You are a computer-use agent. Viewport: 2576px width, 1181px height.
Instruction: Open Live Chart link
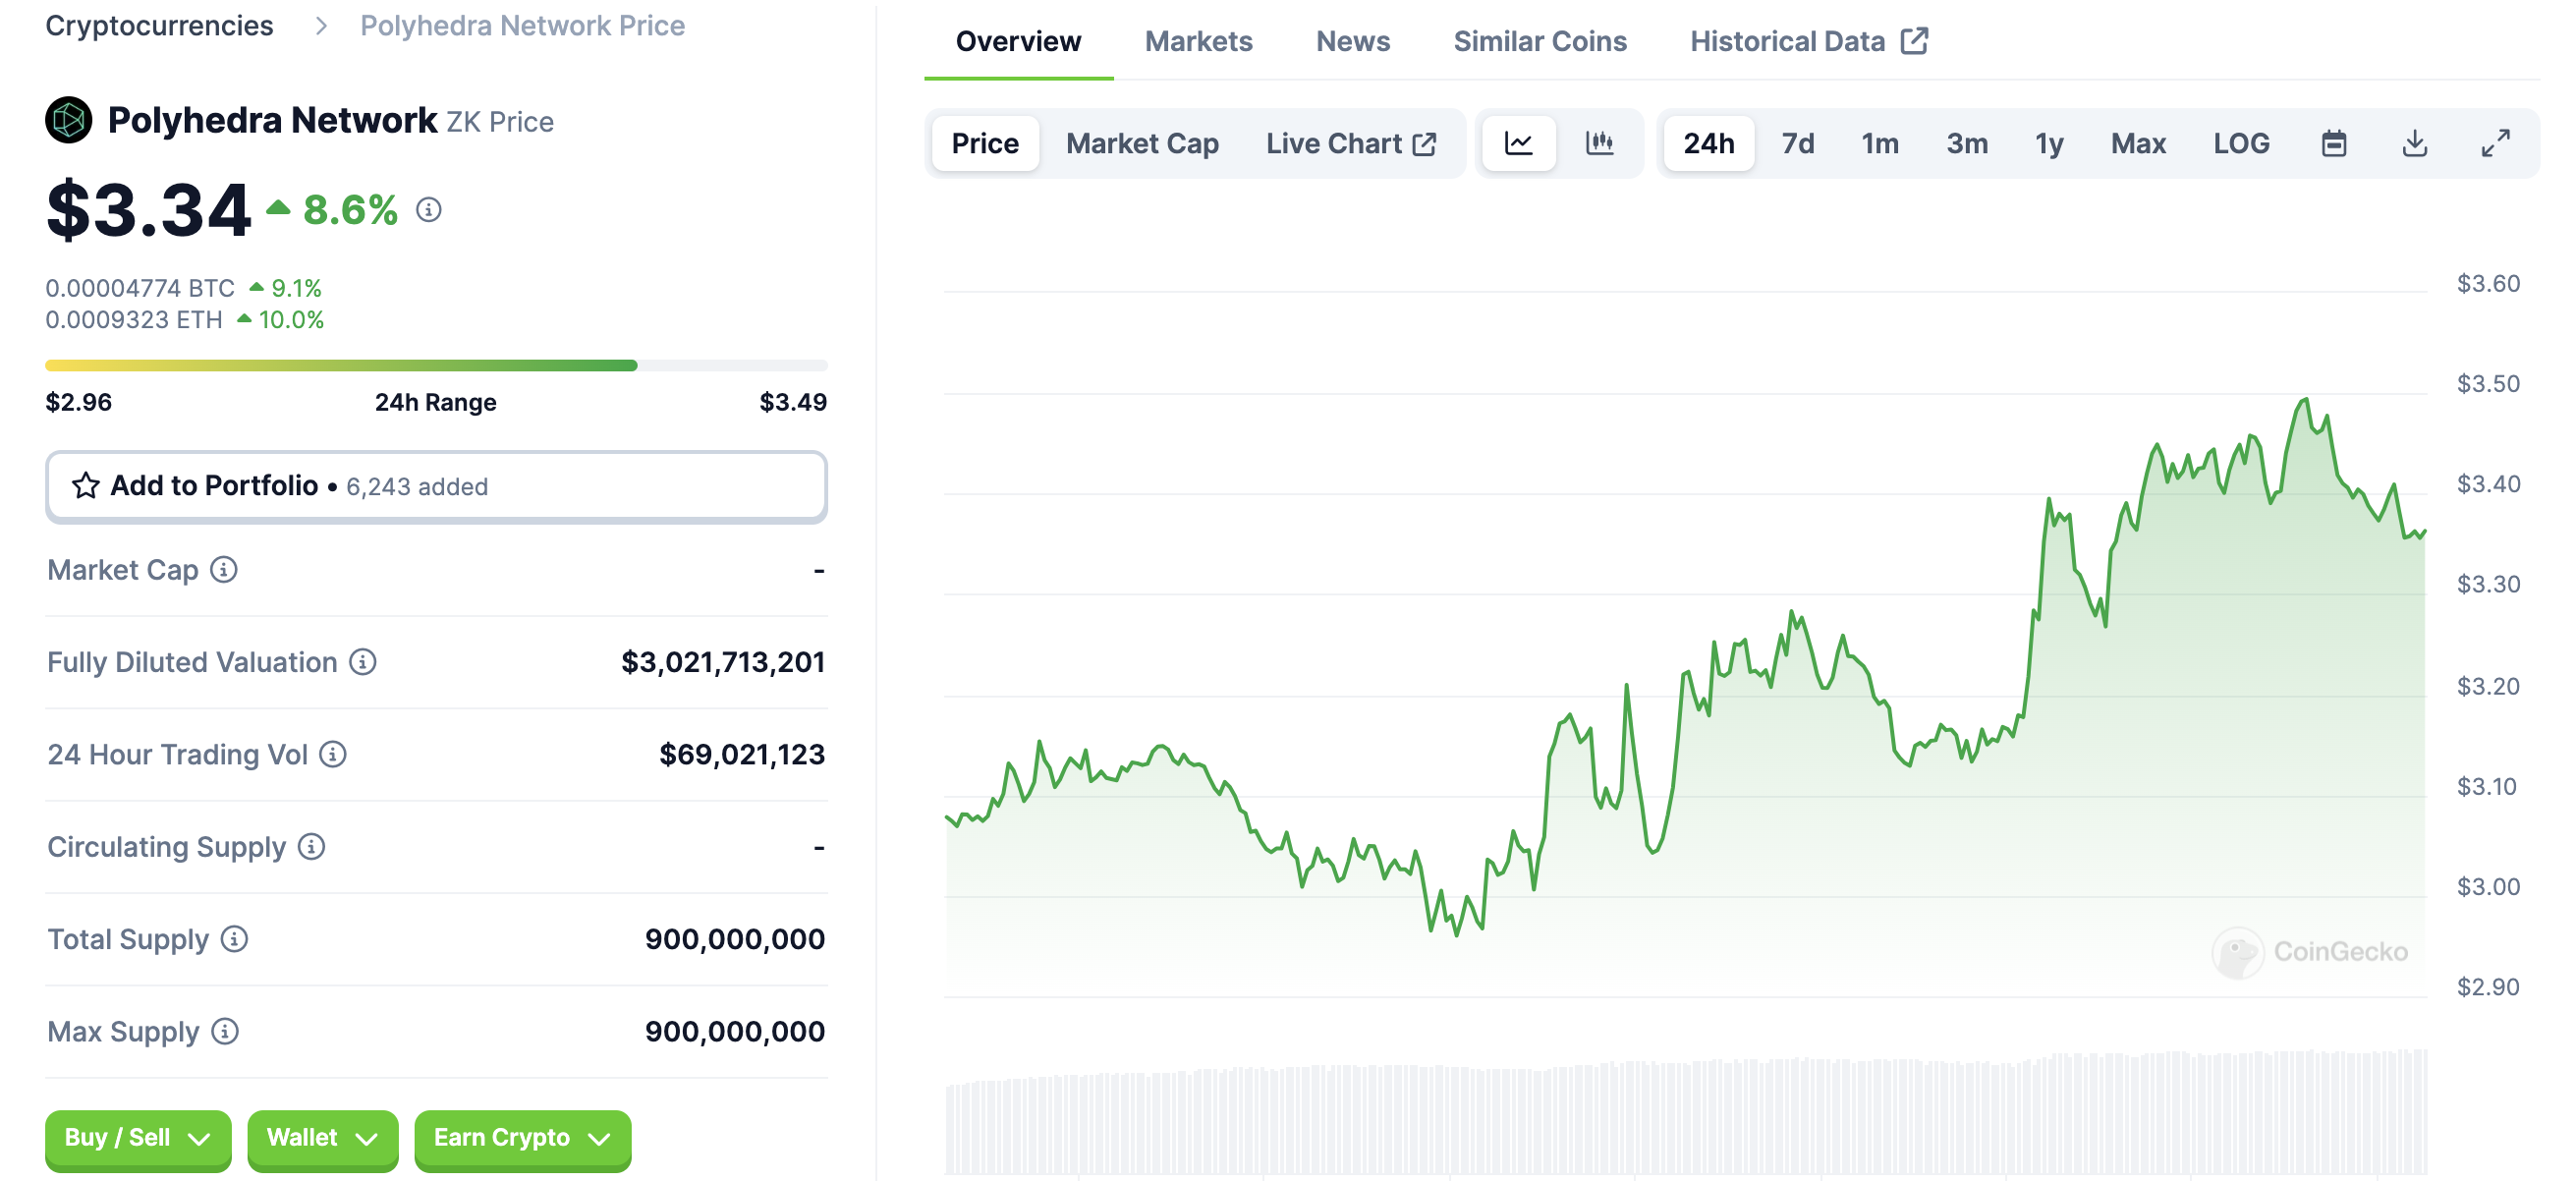pyautogui.click(x=1350, y=144)
